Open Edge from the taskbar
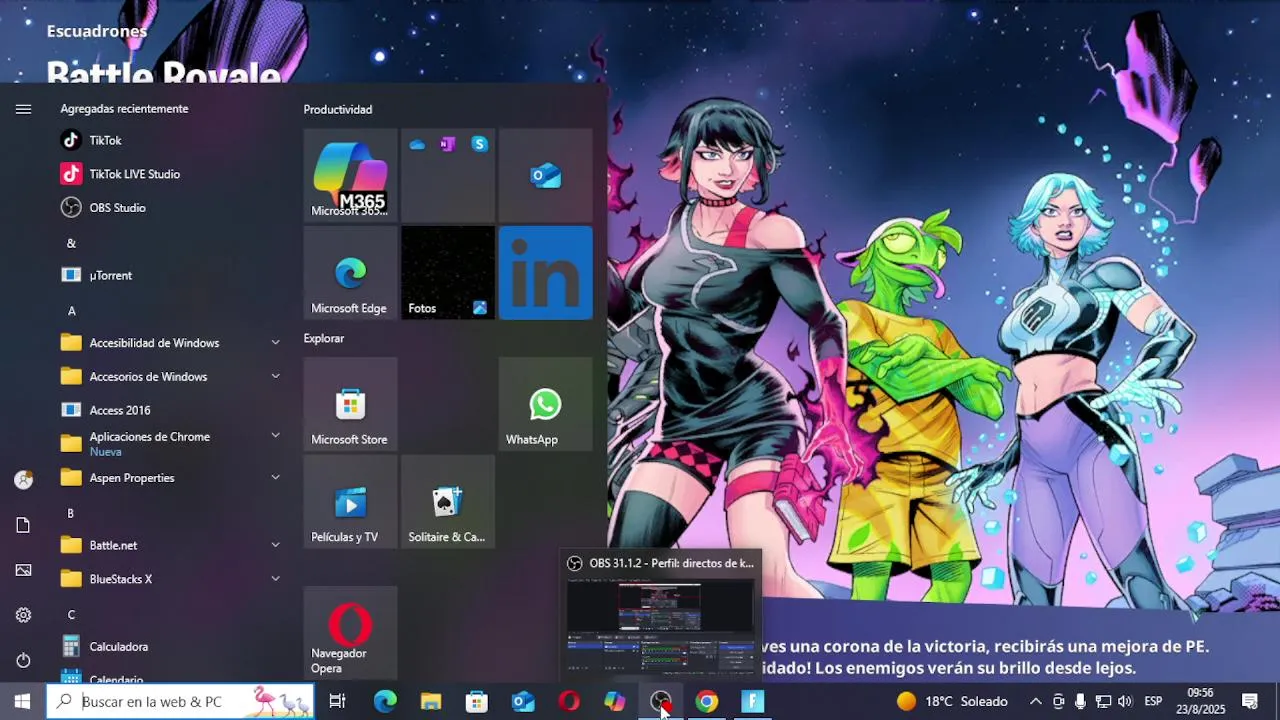The height and width of the screenshot is (720, 1280). click(x=385, y=702)
